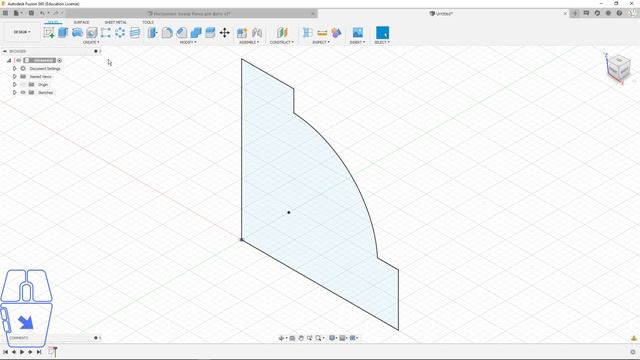Open Grid and Snaps dropdown in navigation bar
Viewport: 640px width, 360px height.
click(x=344, y=338)
